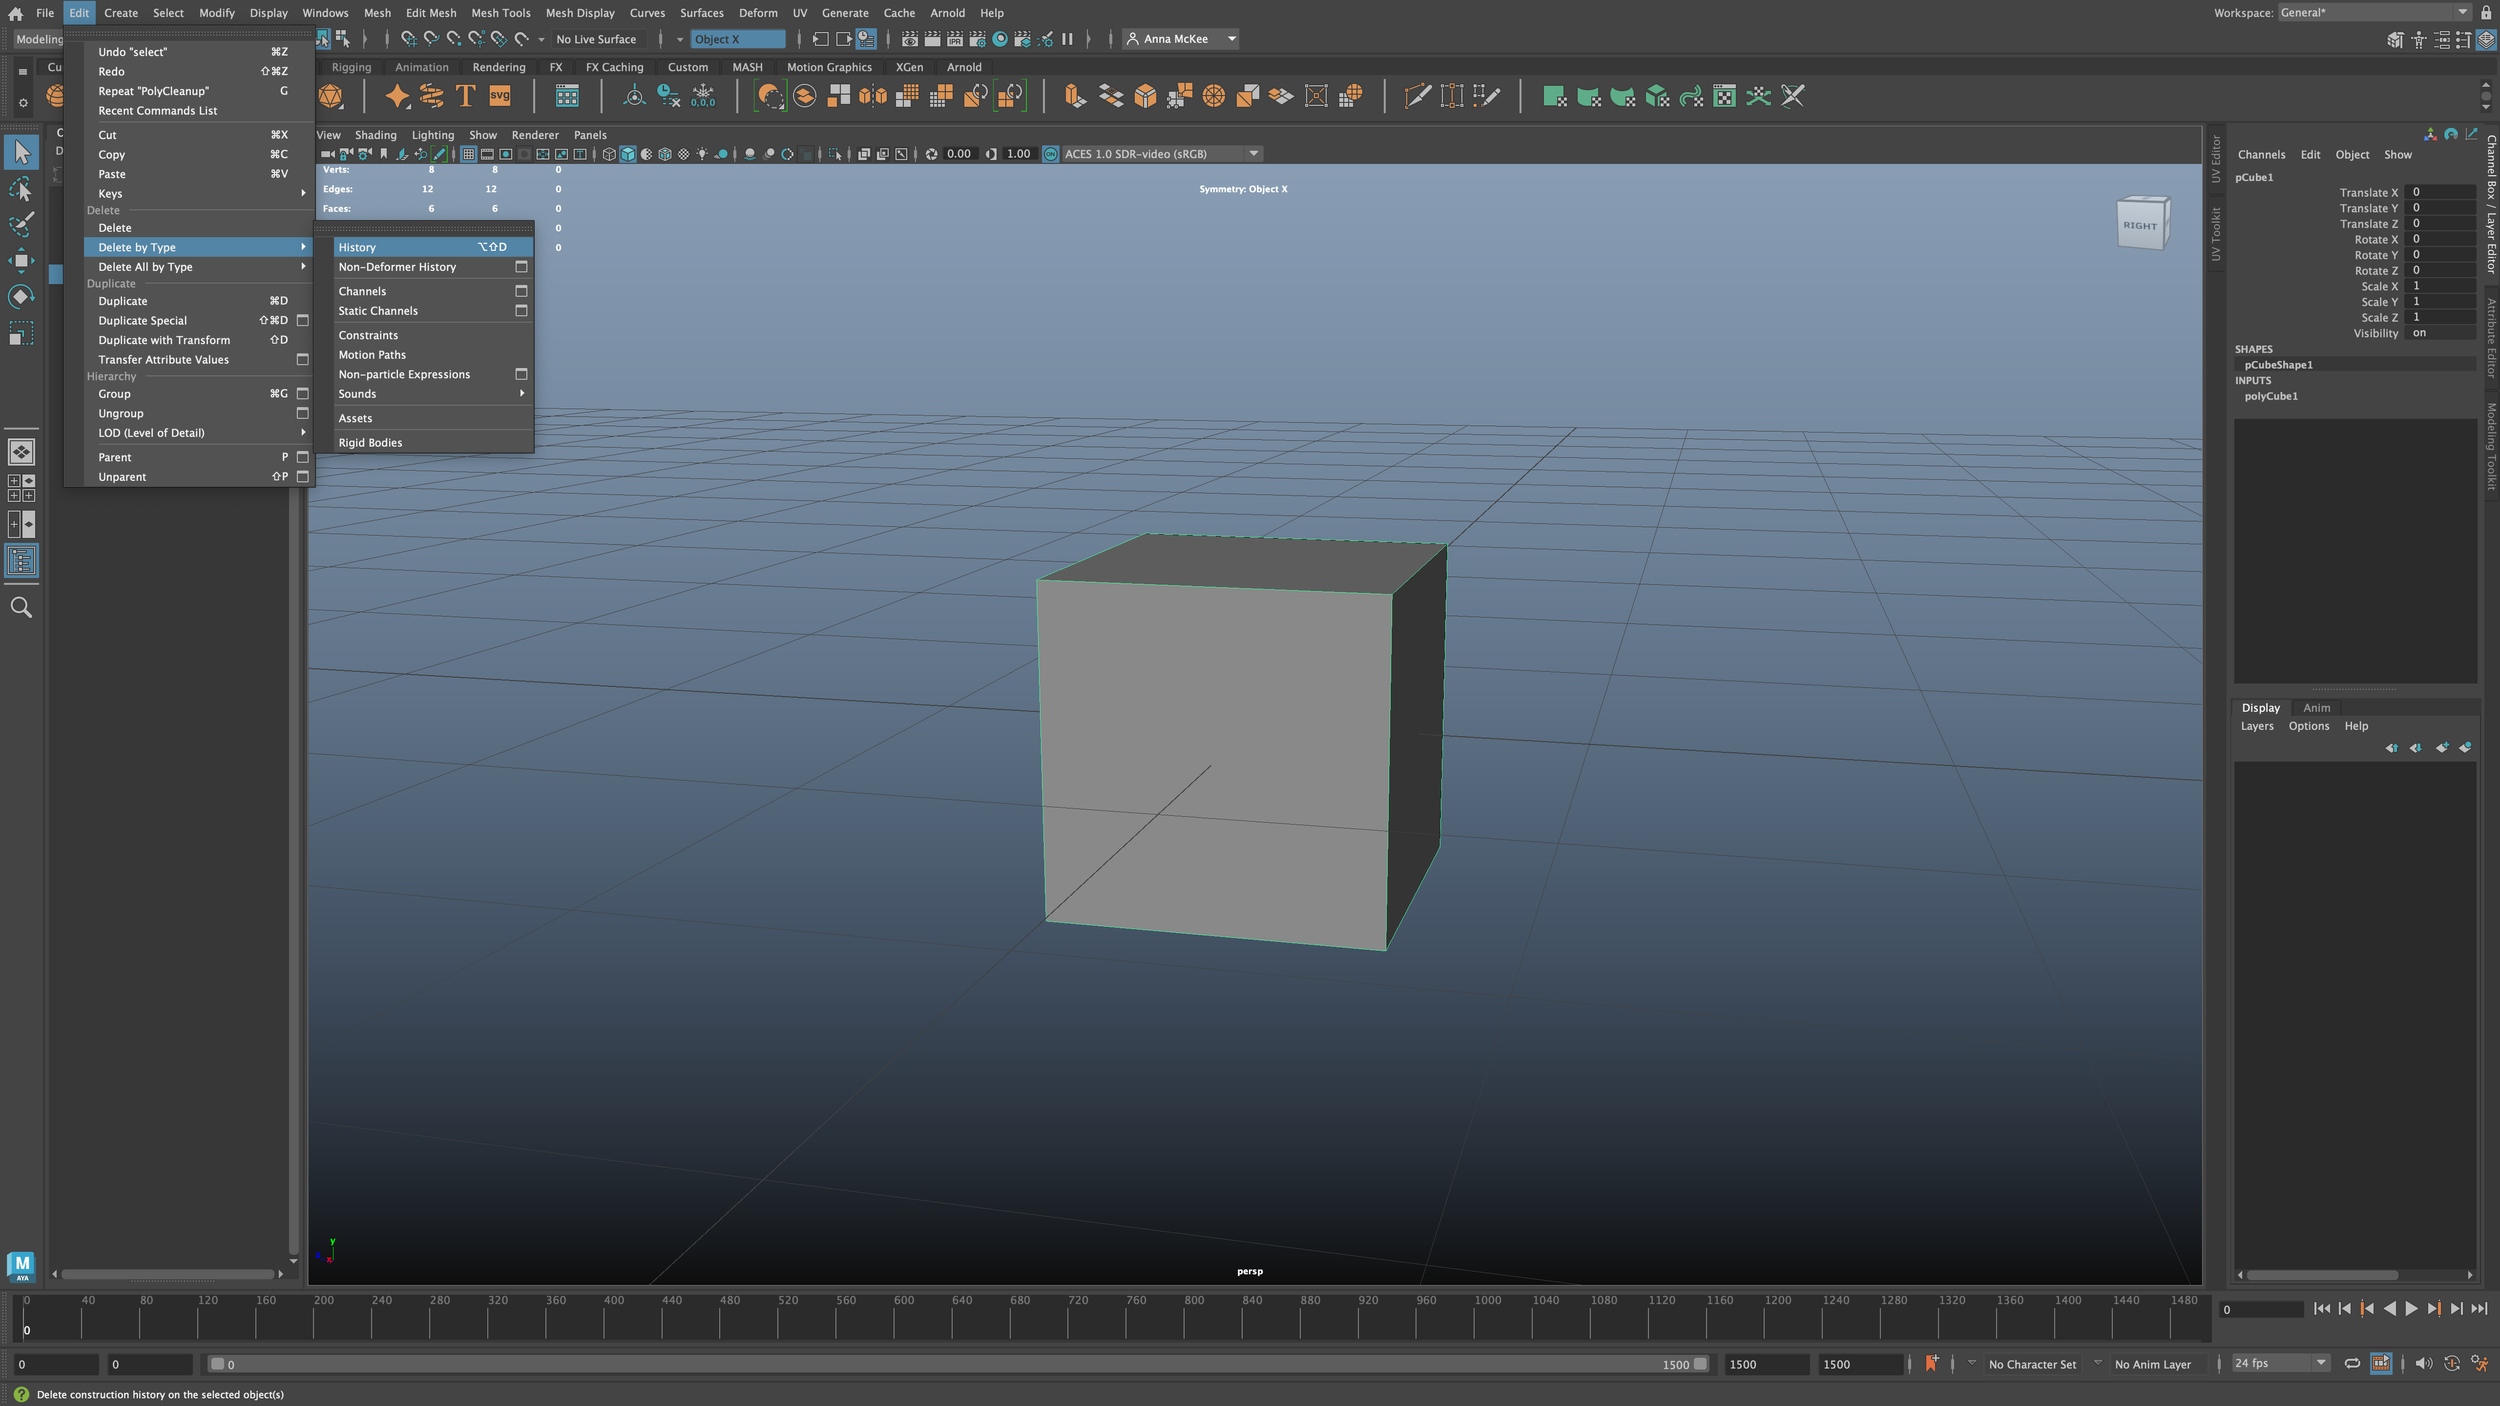
Task: Click the Search magnifier icon in left sidebar
Action: click(20, 607)
